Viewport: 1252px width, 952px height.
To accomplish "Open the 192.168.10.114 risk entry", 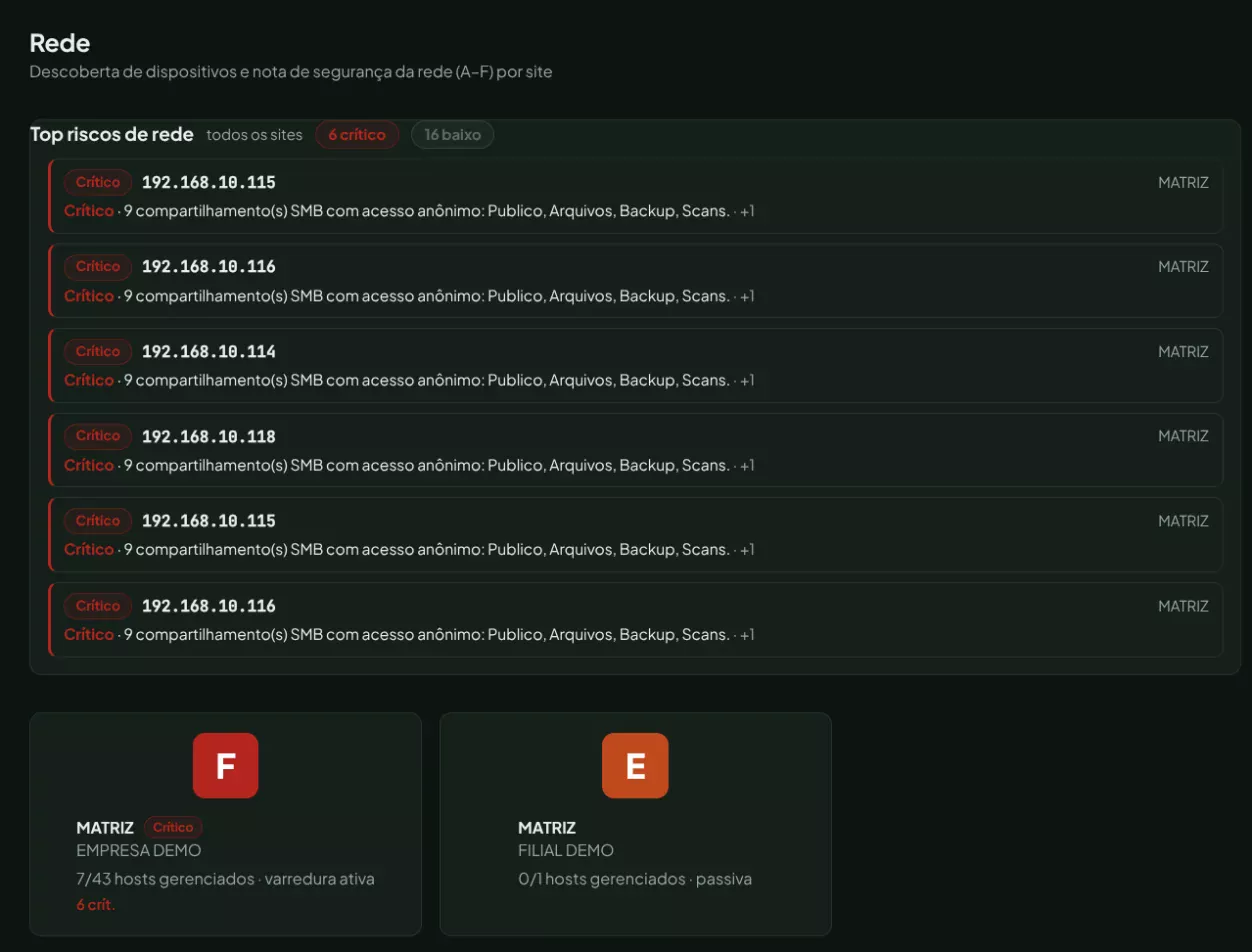I will pos(636,365).
